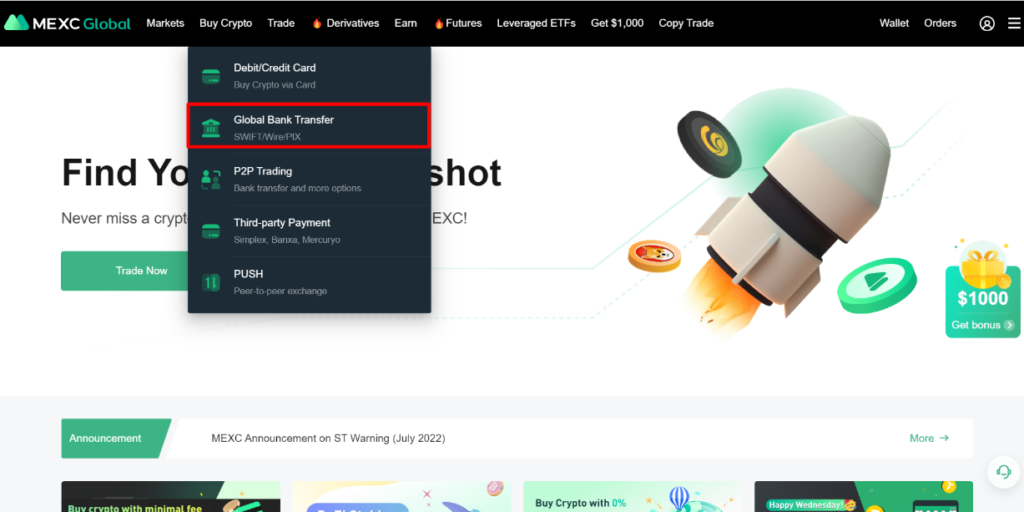Click the Debit/Credit Card icon

click(211, 76)
